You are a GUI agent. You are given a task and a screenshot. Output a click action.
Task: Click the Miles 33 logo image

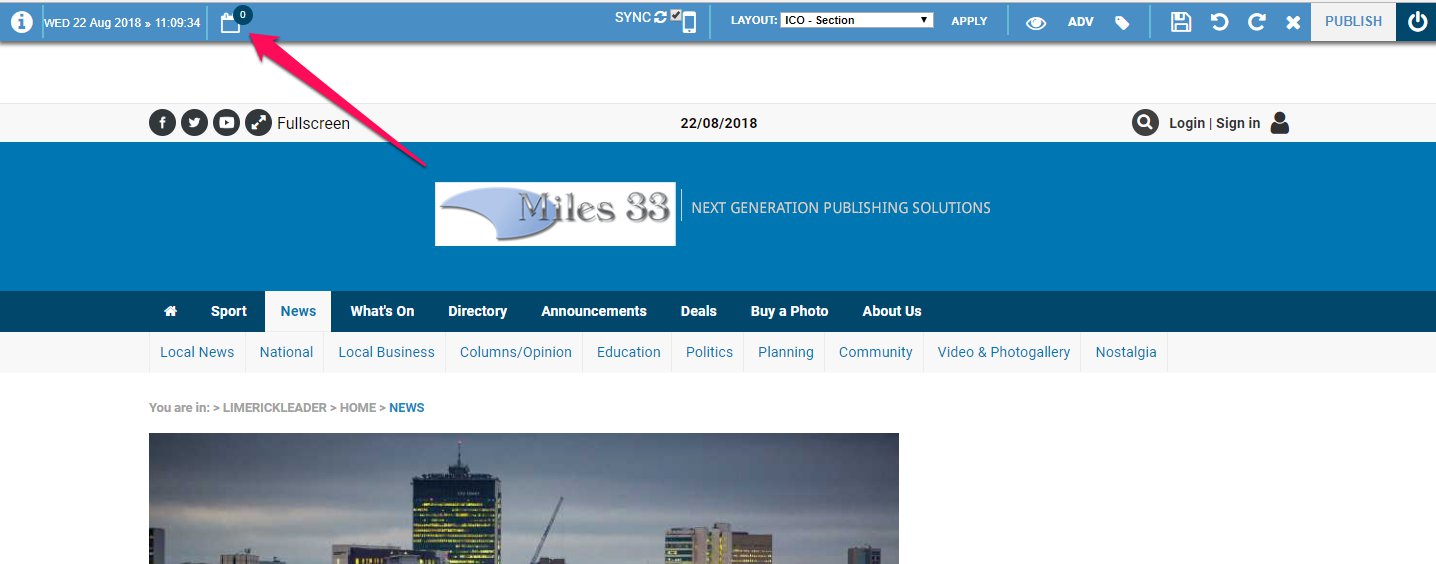[555, 214]
